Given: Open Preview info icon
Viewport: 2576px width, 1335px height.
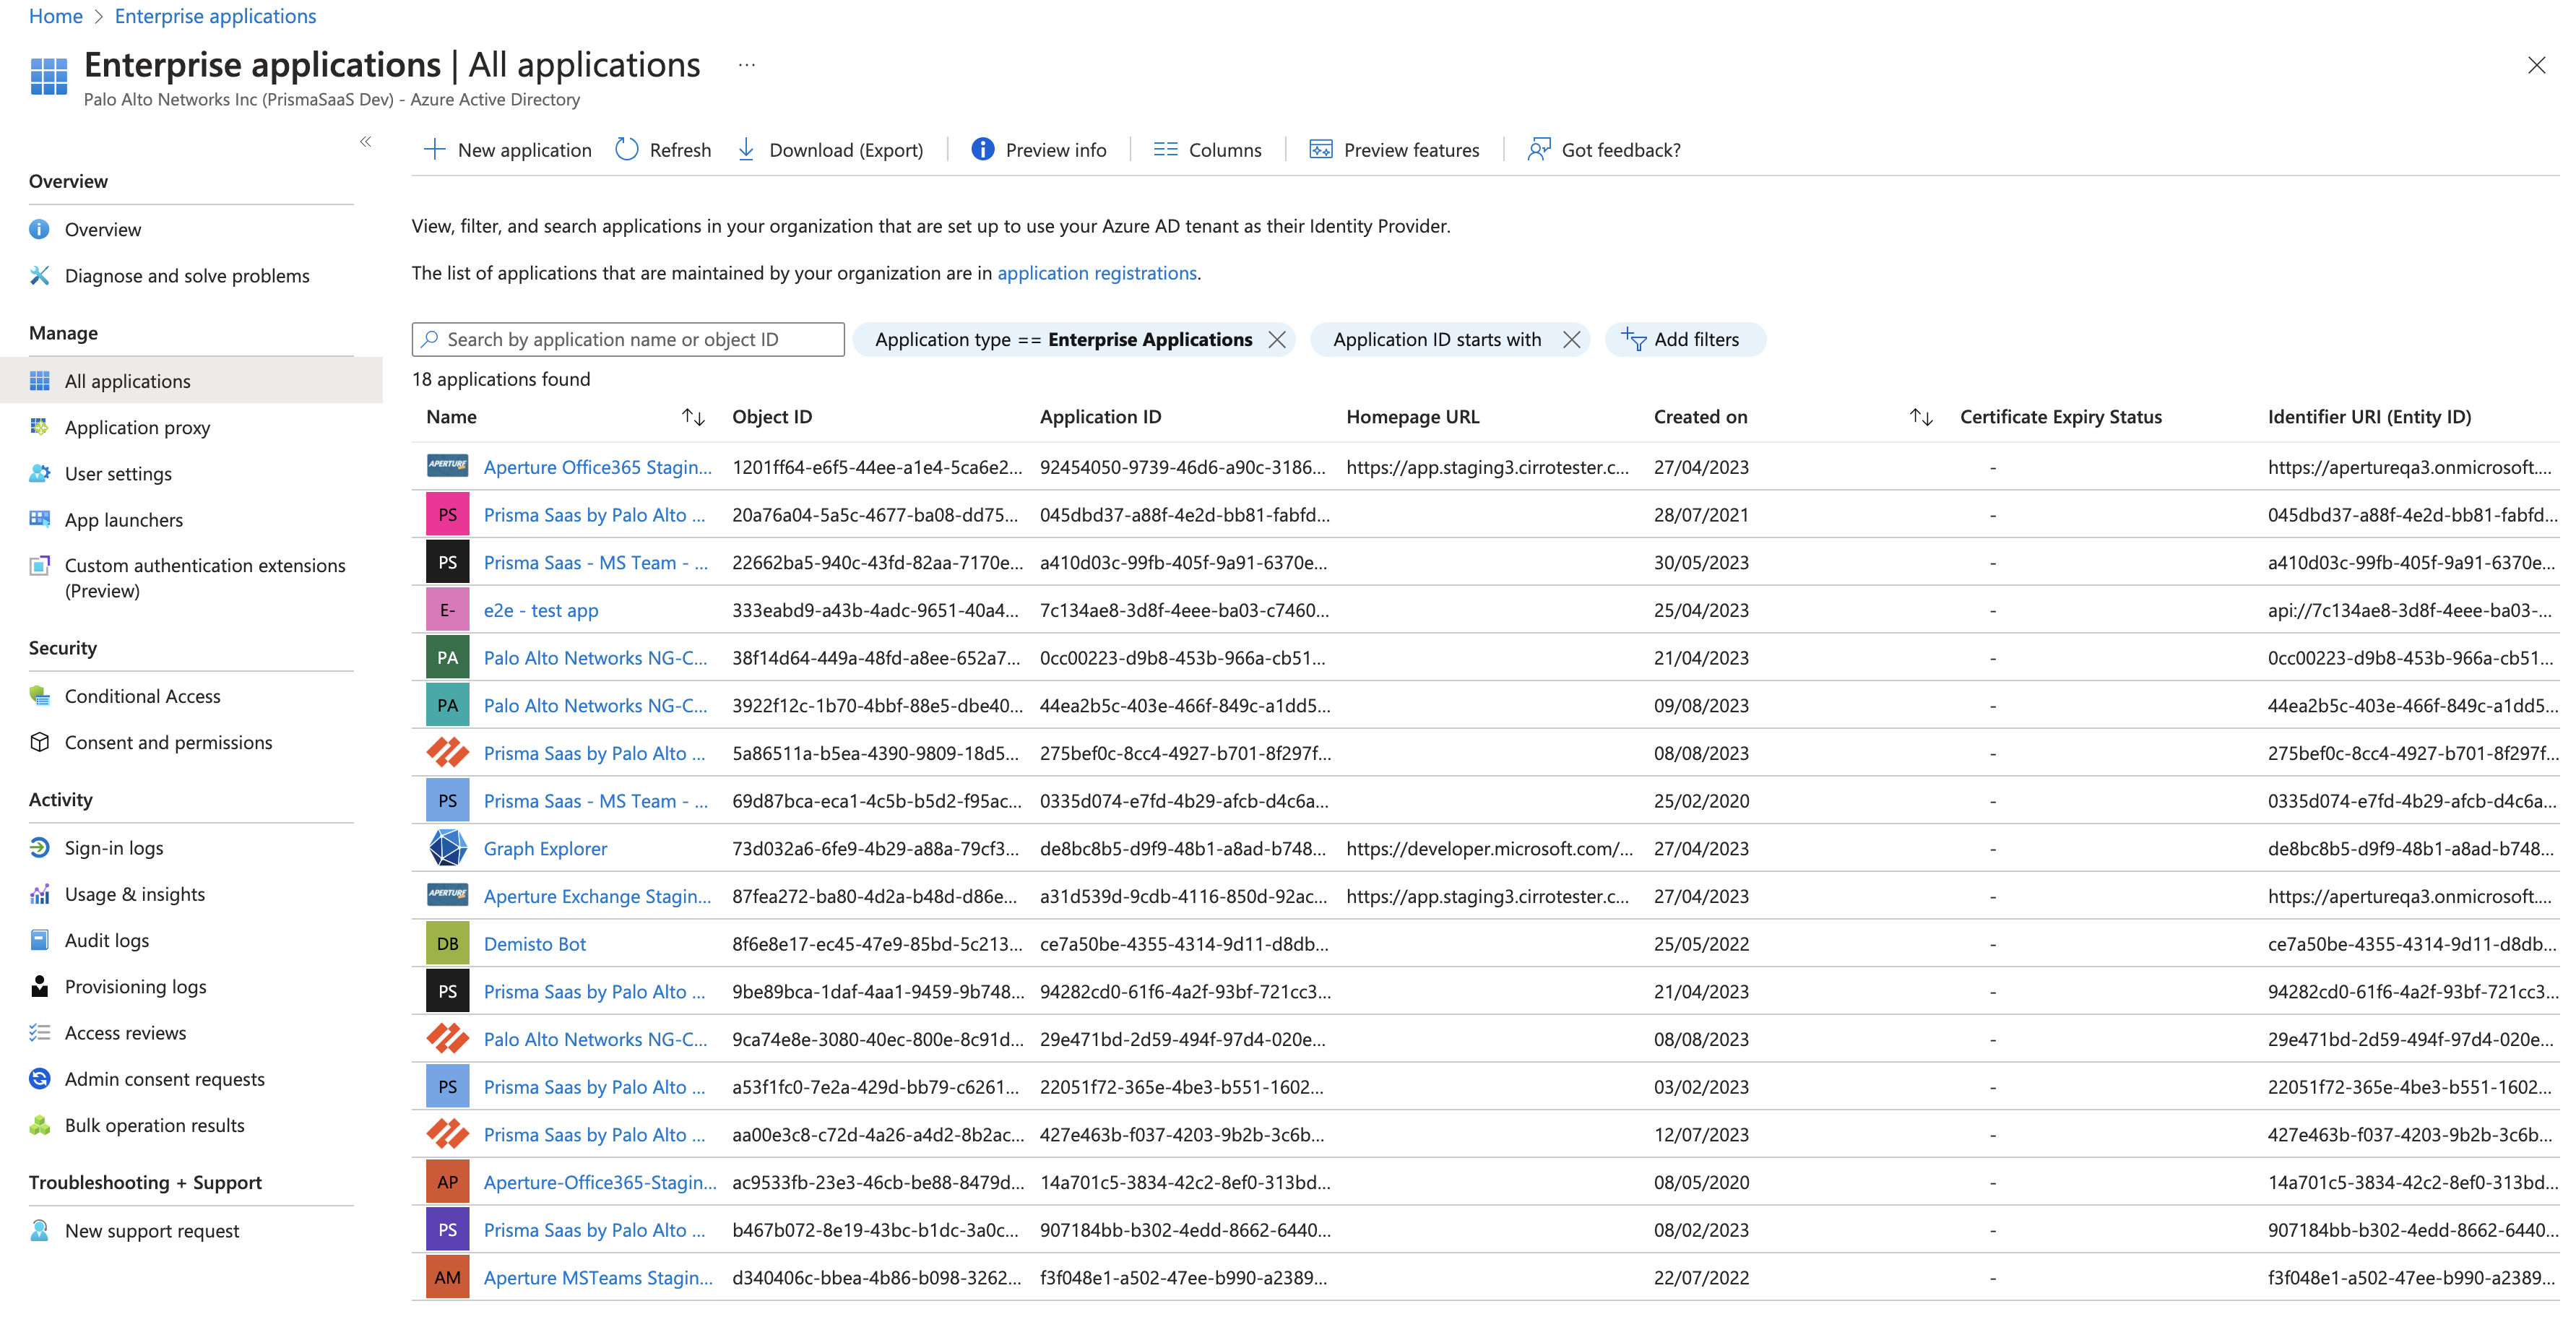Looking at the screenshot, I should coord(982,150).
